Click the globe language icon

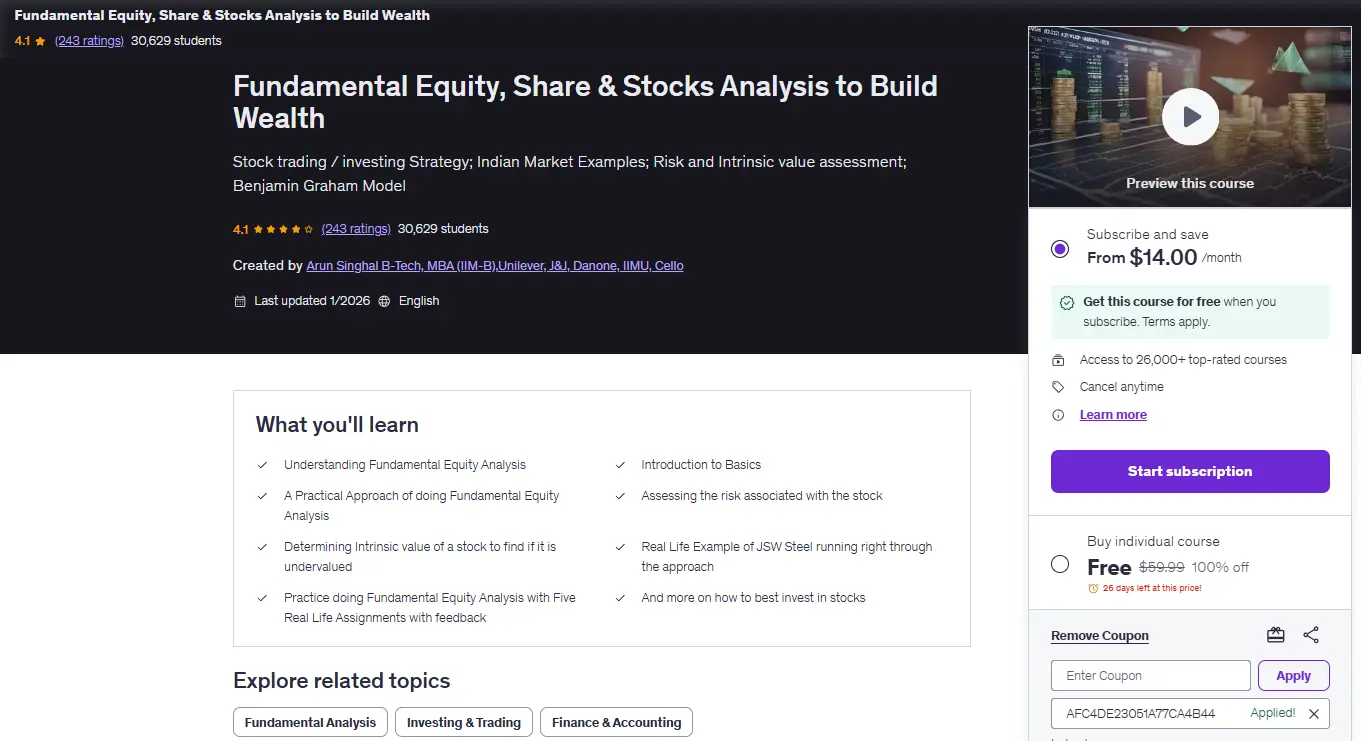coord(384,301)
